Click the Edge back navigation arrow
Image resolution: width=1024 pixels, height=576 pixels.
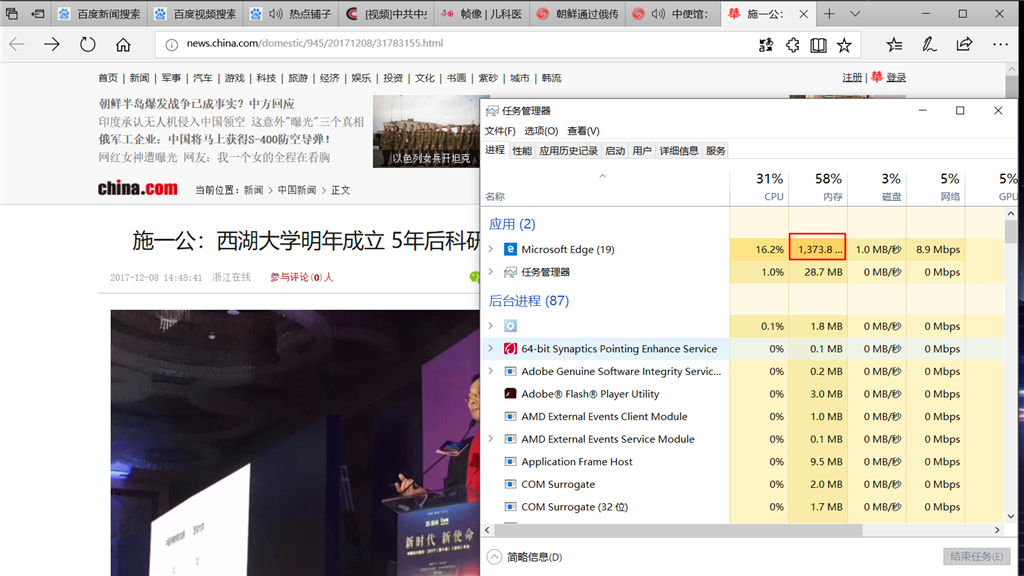pos(17,44)
